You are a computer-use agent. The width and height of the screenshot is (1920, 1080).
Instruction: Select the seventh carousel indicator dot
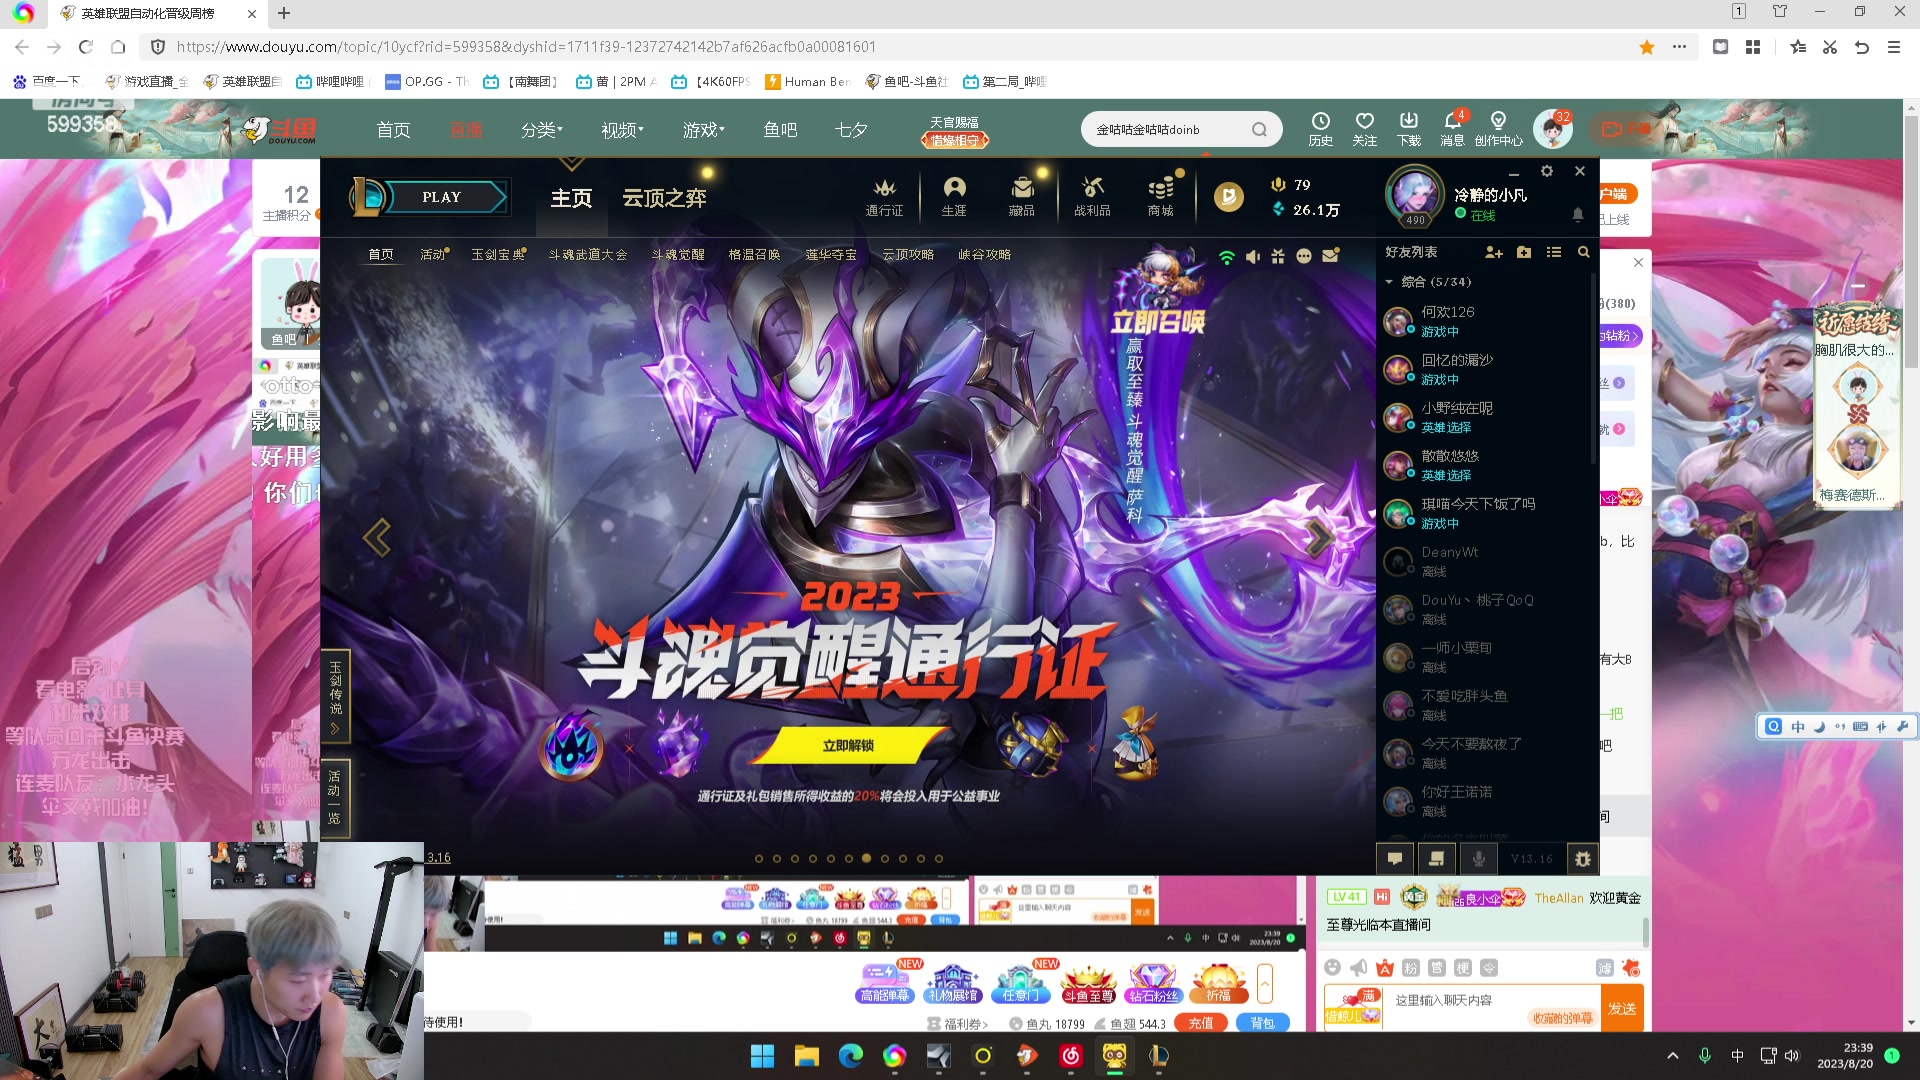tap(867, 858)
